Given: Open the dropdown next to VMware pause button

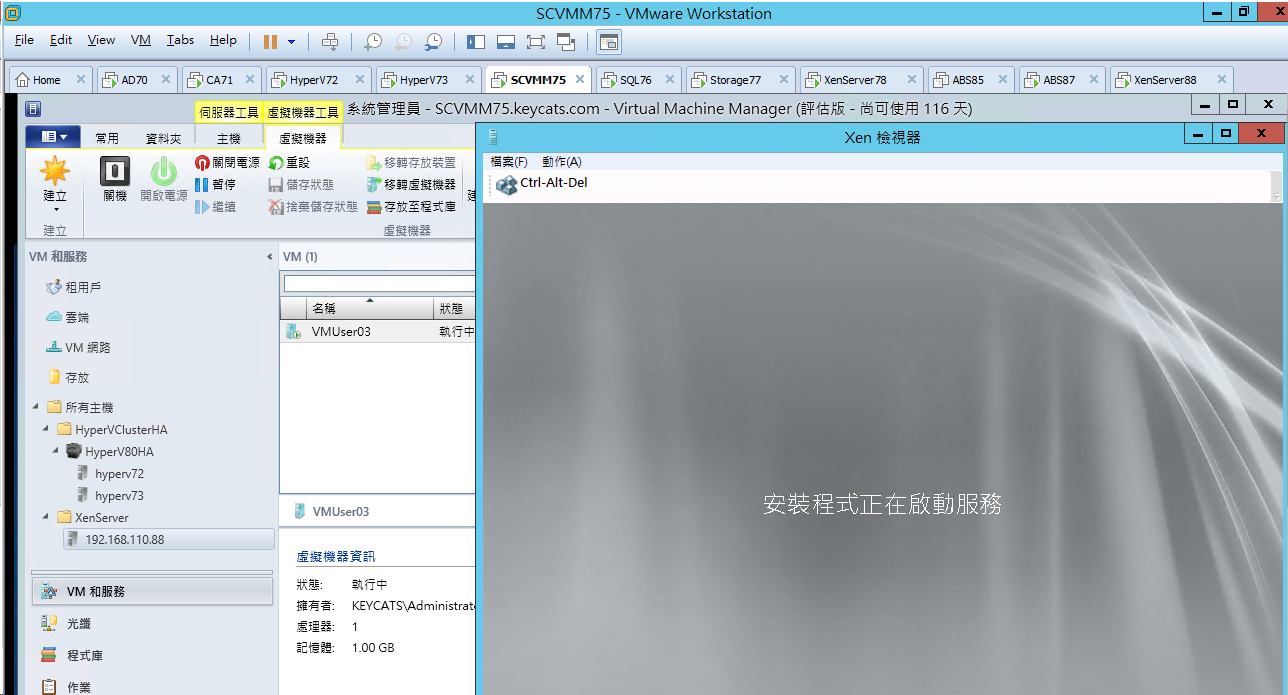Looking at the screenshot, I should click(292, 42).
